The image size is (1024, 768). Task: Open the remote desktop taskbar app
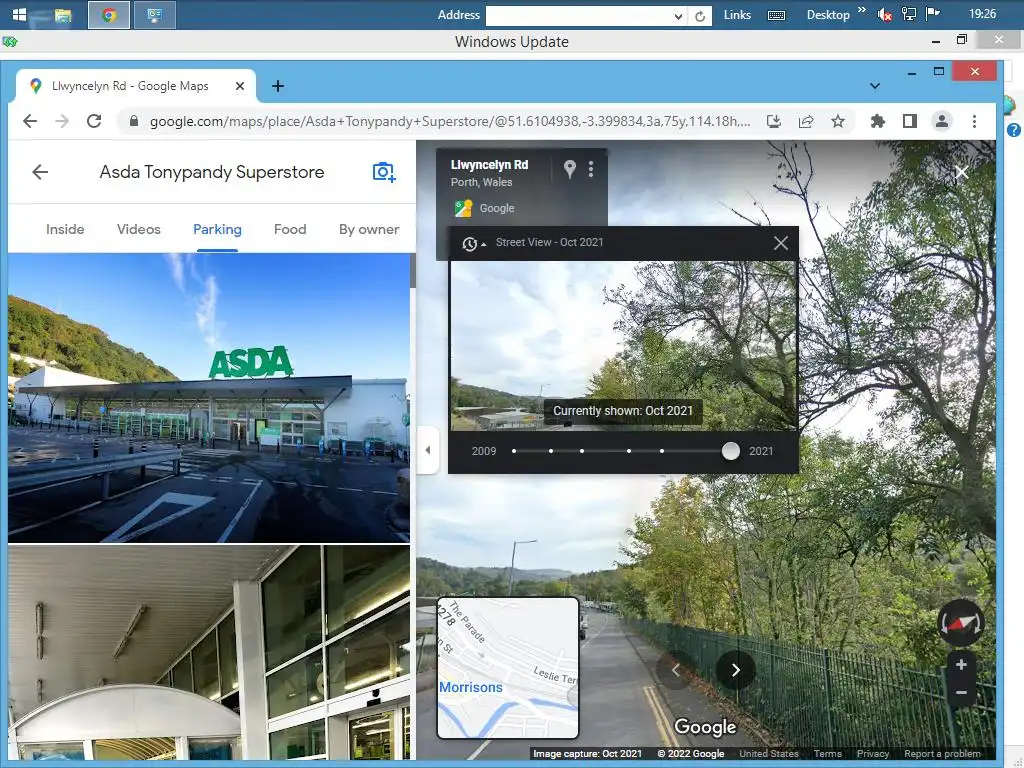(155, 14)
